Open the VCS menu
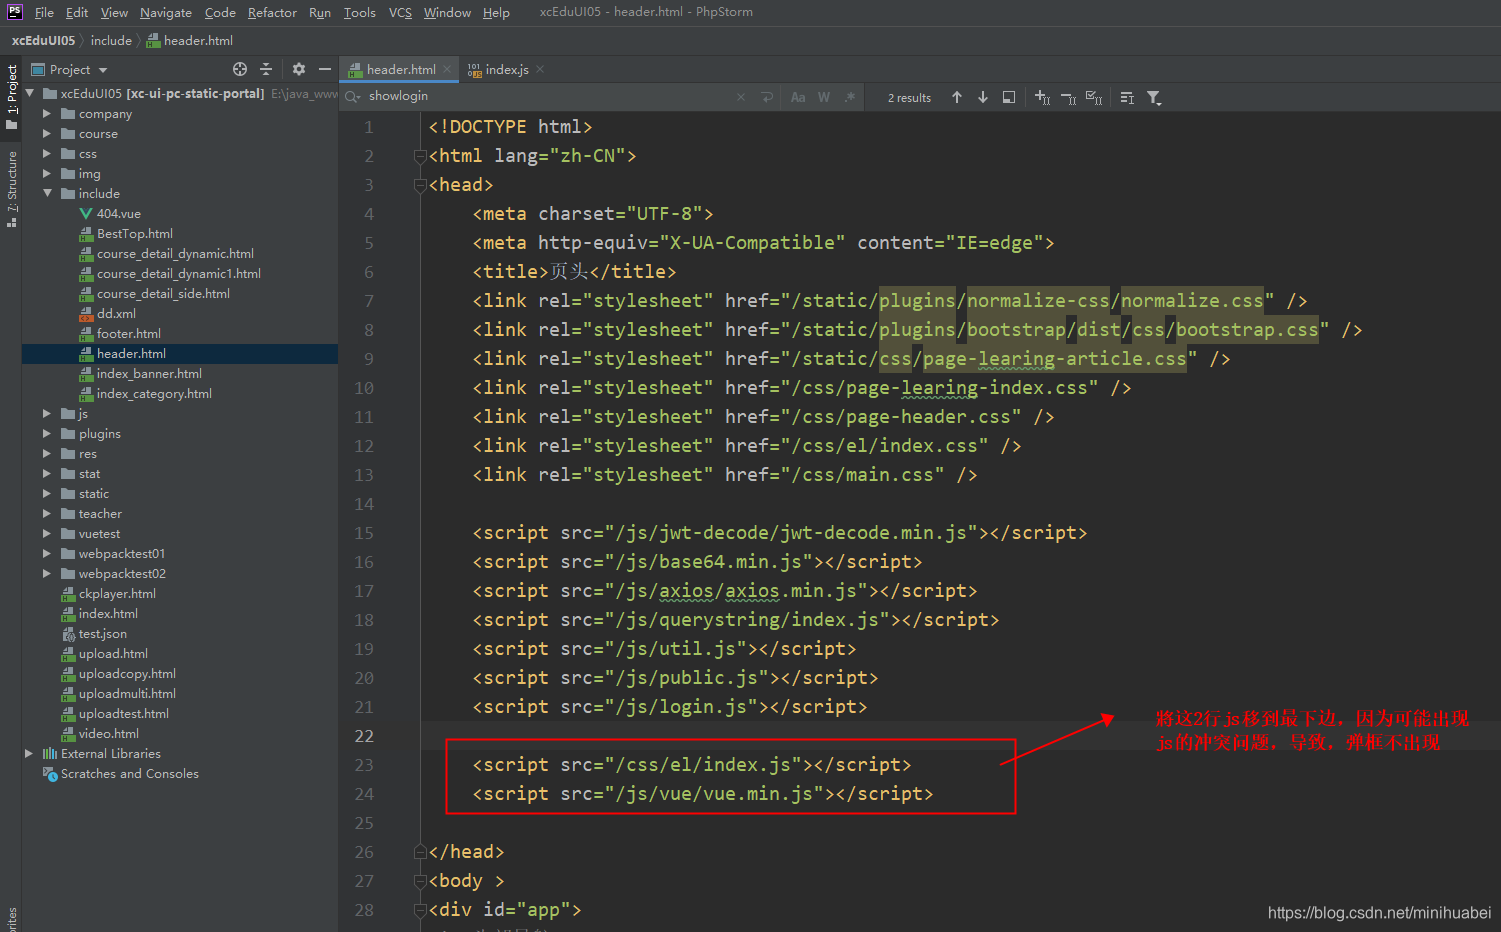1501x932 pixels. pyautogui.click(x=400, y=12)
